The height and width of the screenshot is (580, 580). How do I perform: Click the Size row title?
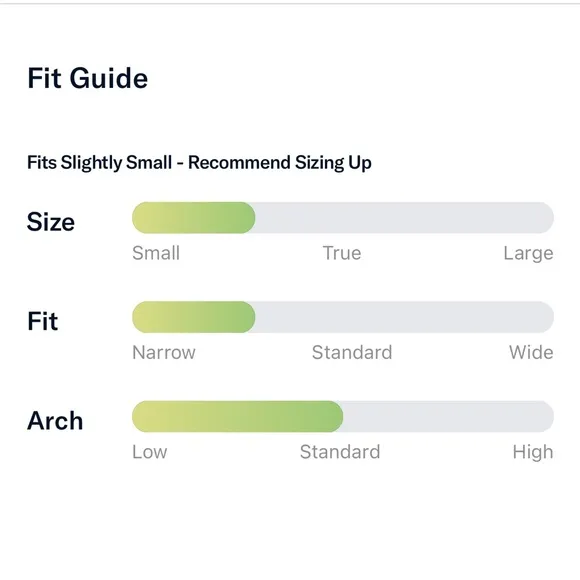pyautogui.click(x=51, y=222)
